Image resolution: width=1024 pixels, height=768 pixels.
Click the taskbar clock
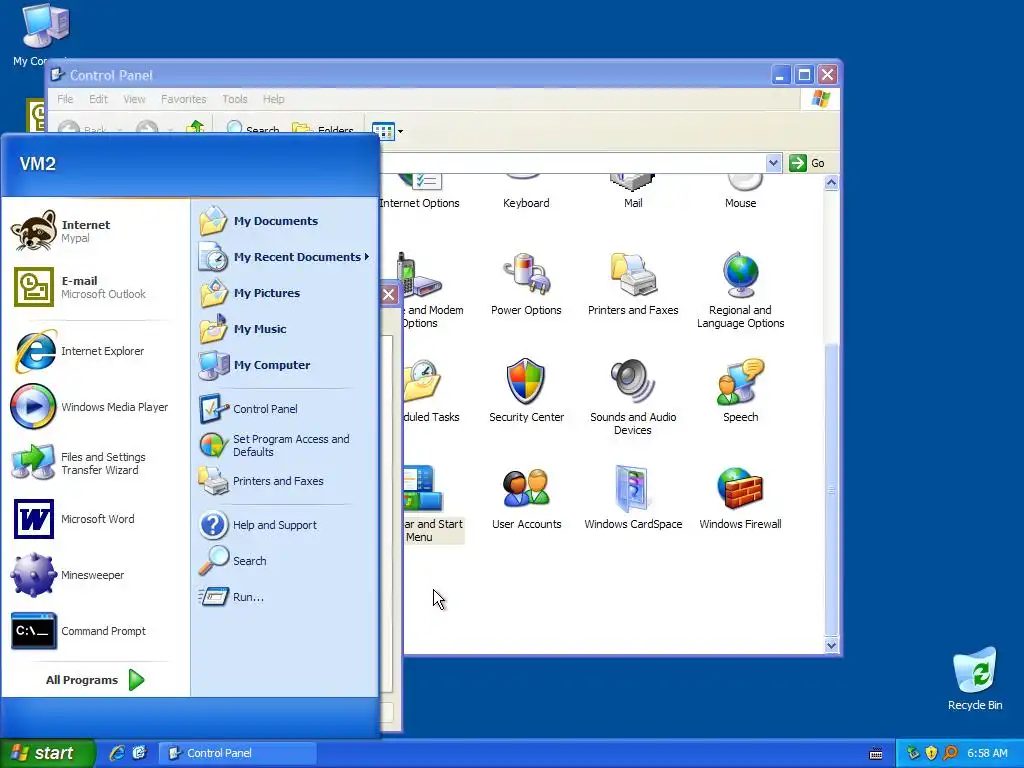[x=987, y=753]
